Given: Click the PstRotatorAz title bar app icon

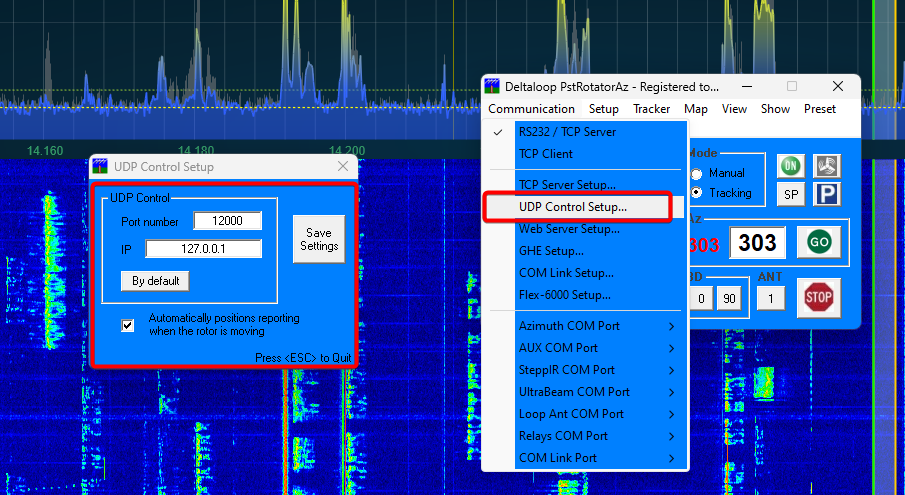Looking at the screenshot, I should click(492, 87).
